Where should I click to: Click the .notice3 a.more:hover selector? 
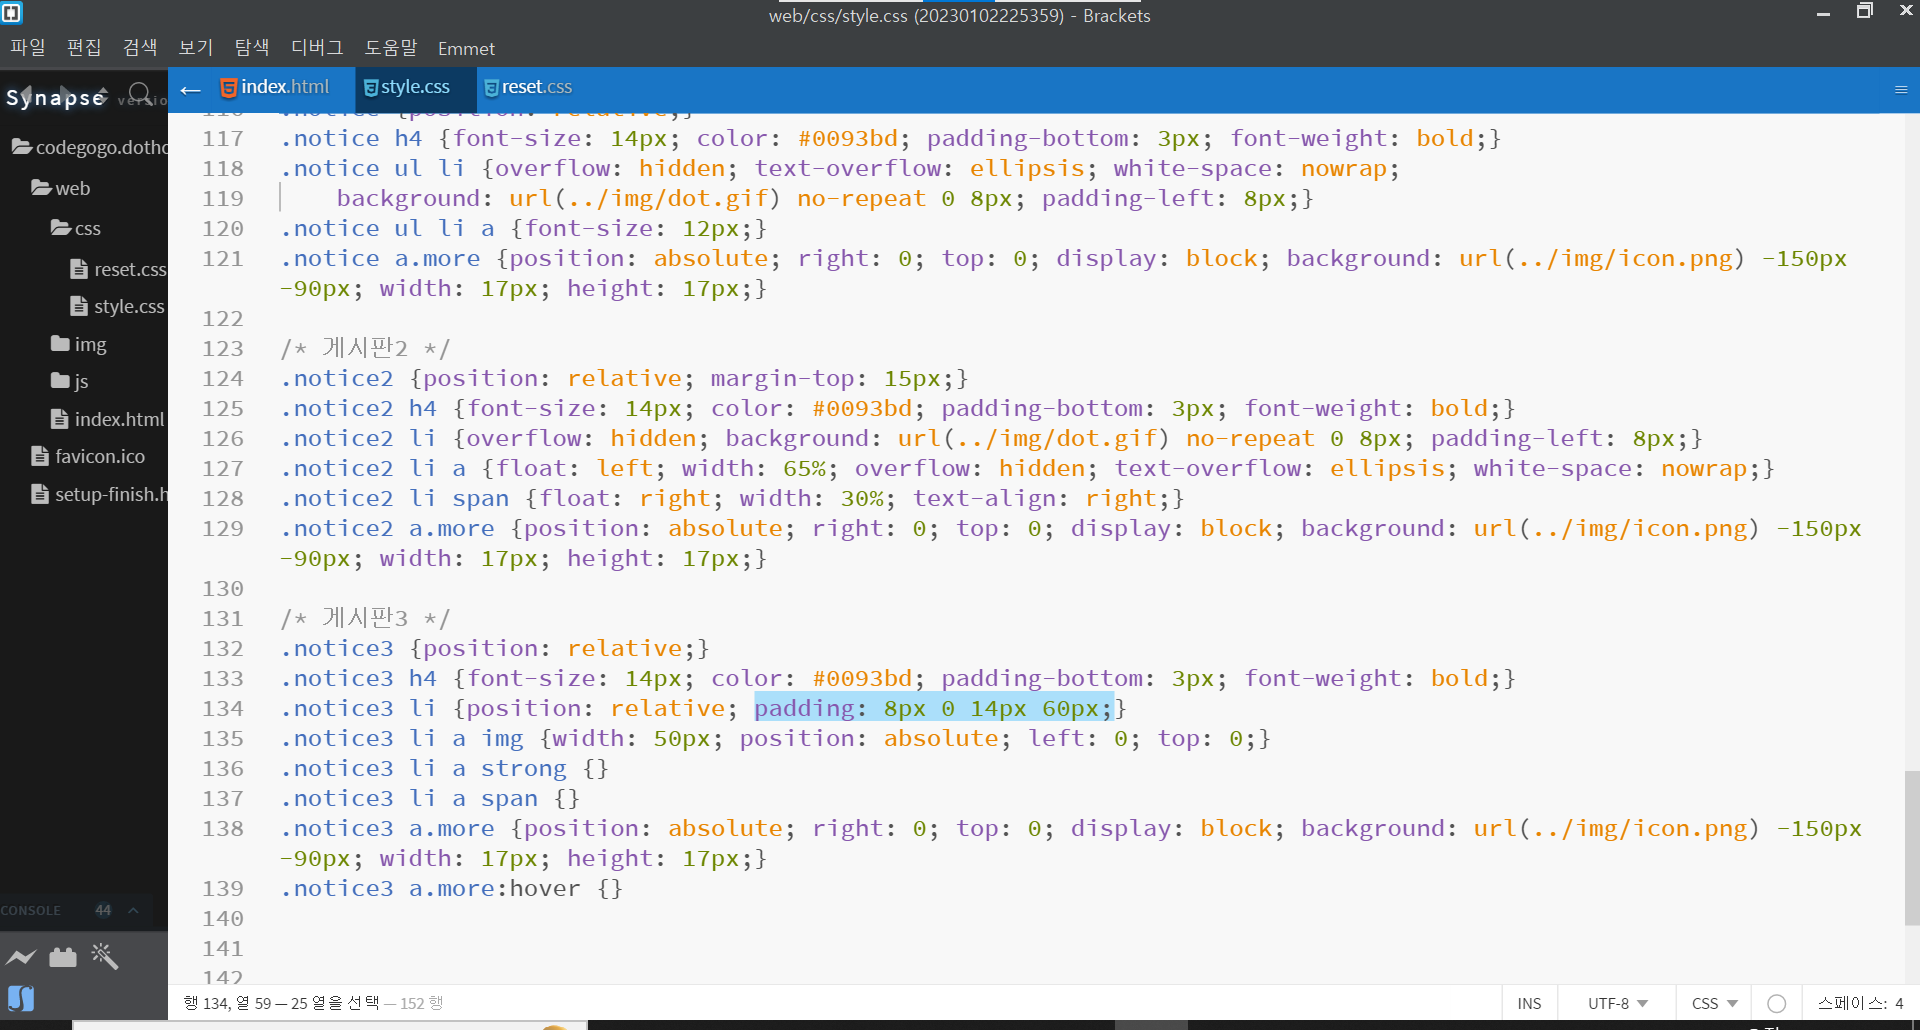point(430,888)
